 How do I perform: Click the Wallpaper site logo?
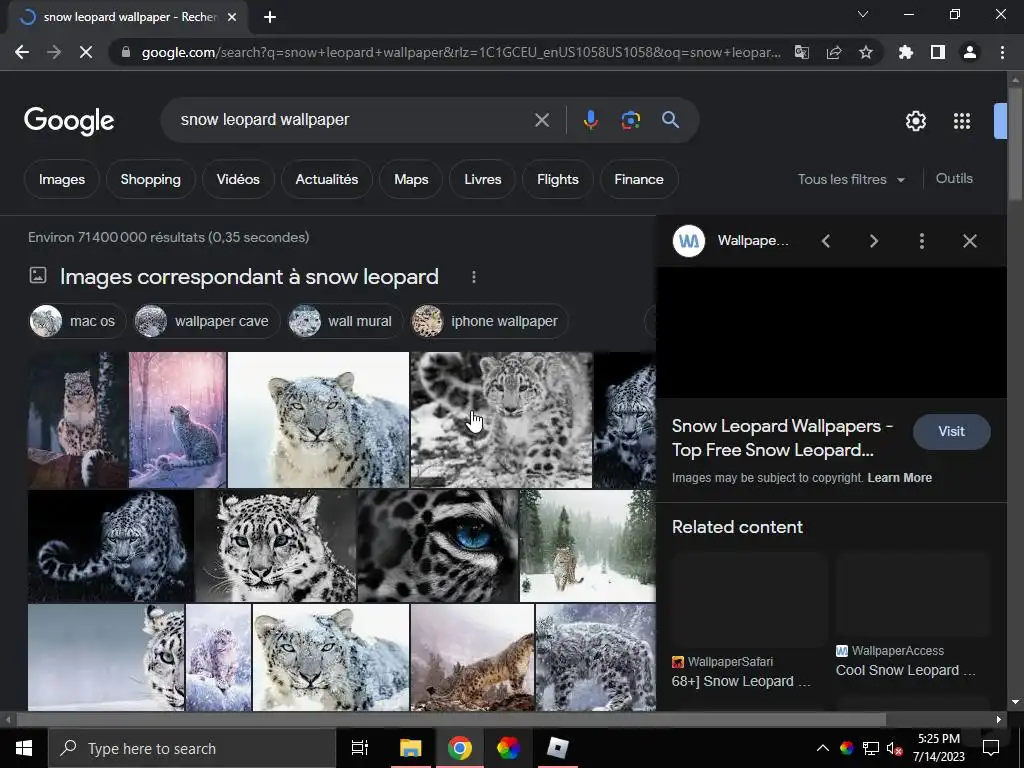(689, 241)
